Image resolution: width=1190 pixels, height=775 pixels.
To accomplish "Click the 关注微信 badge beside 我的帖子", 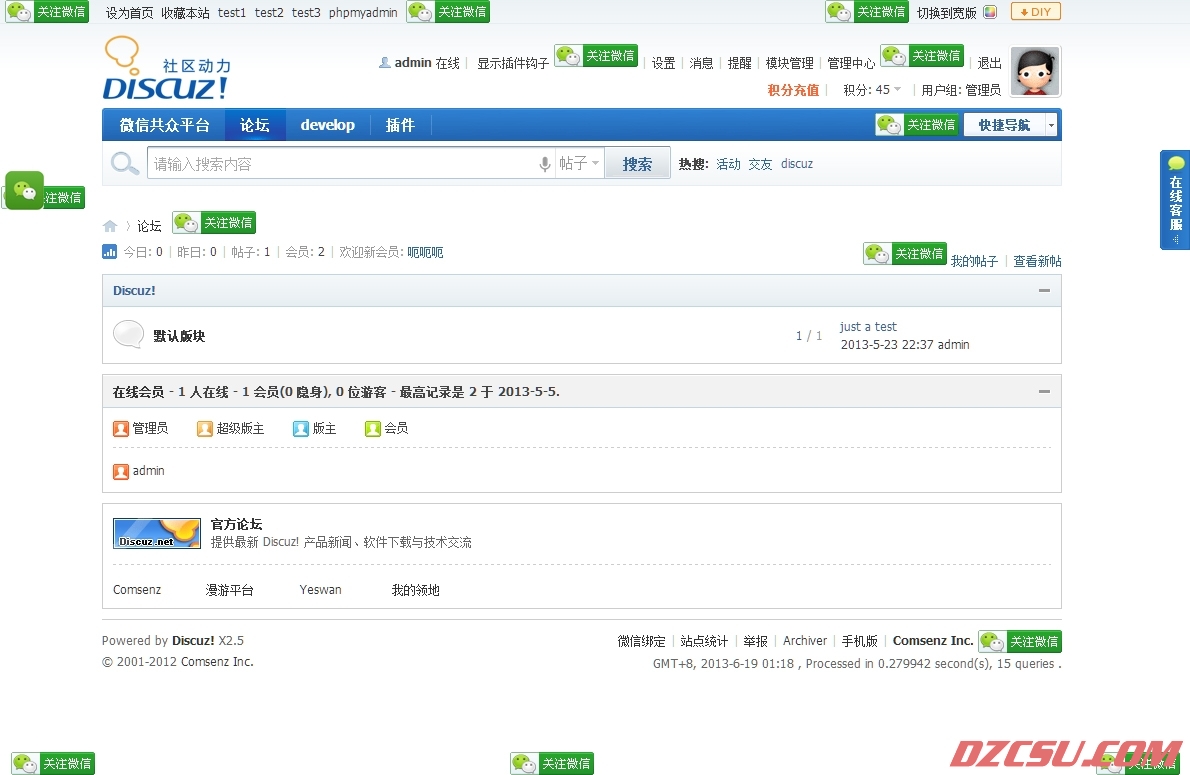I will pyautogui.click(x=905, y=254).
